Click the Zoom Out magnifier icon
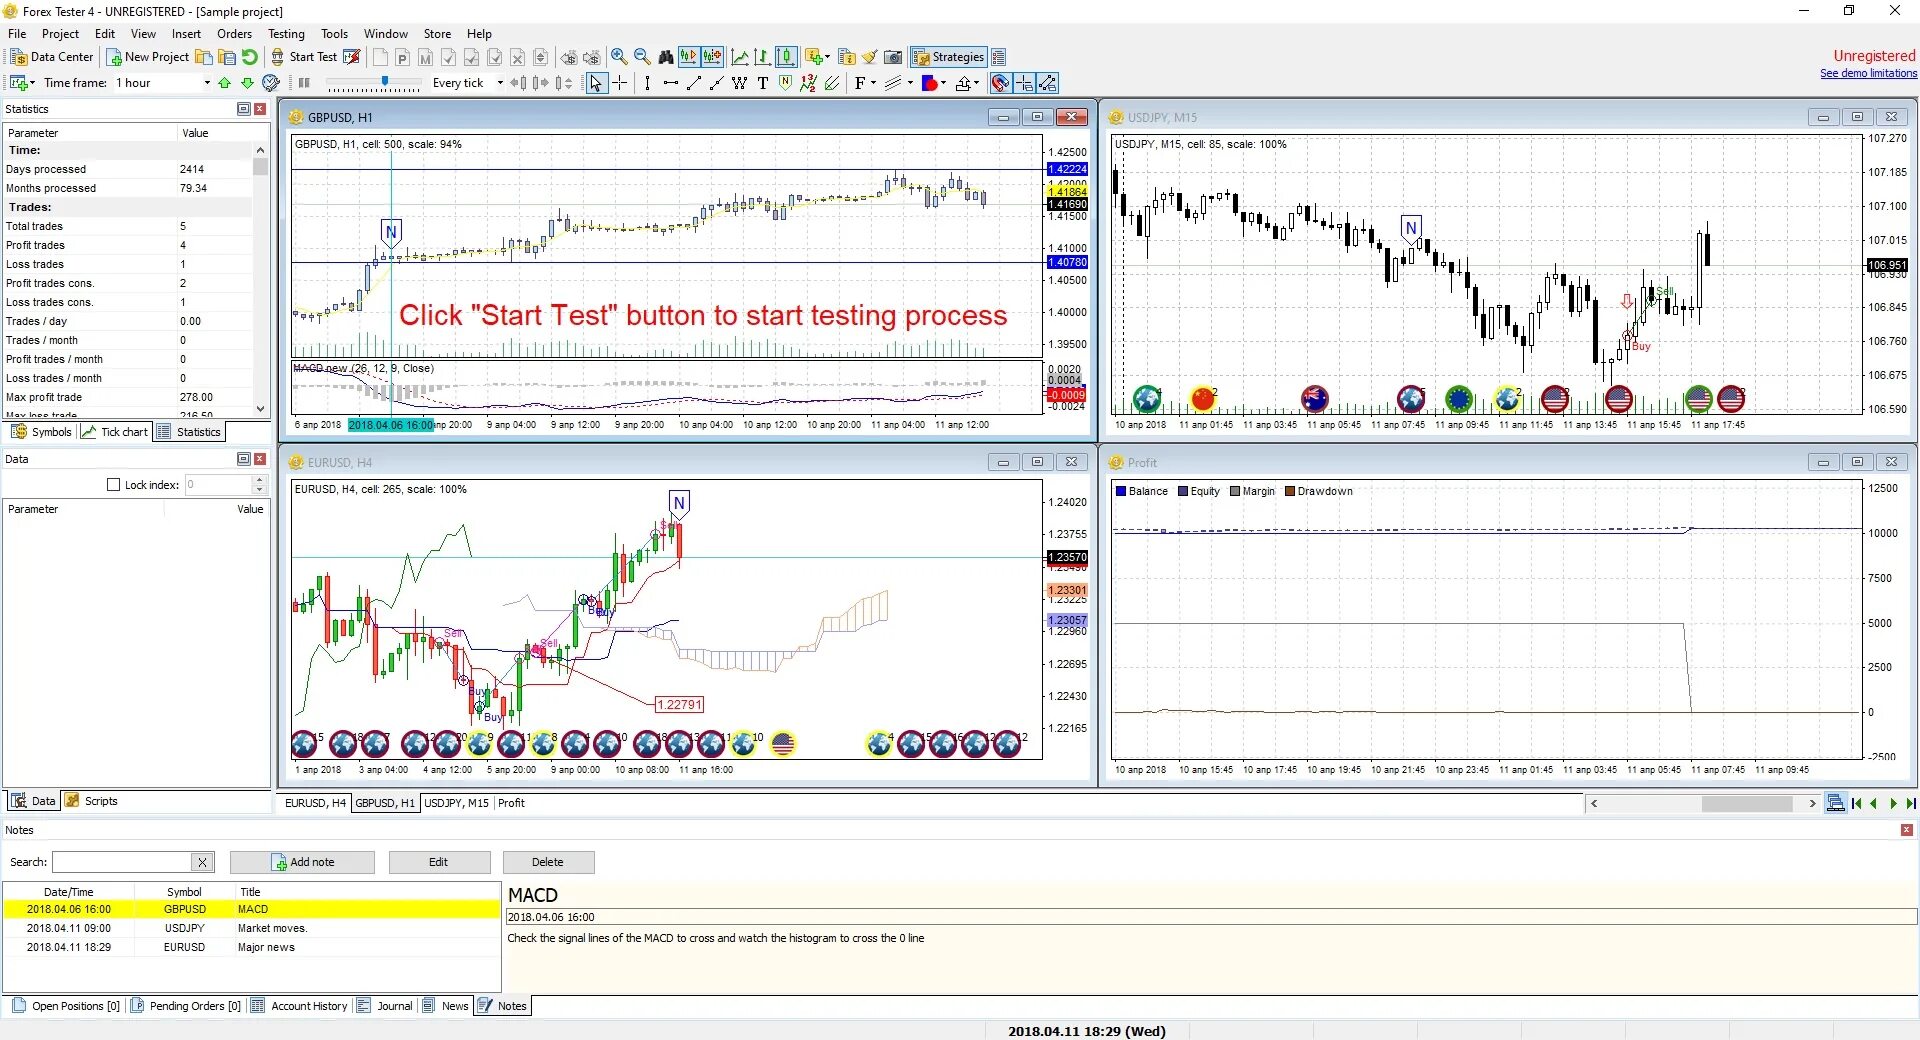 click(x=642, y=57)
